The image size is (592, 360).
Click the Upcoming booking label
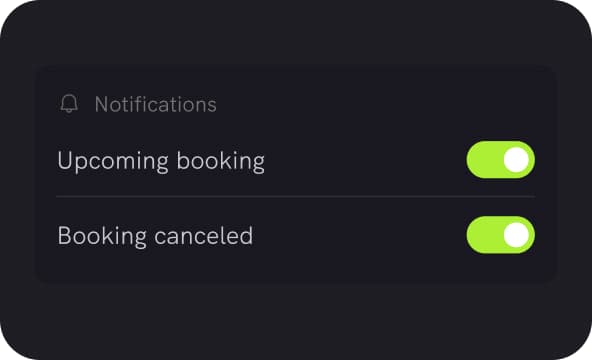[x=161, y=162]
